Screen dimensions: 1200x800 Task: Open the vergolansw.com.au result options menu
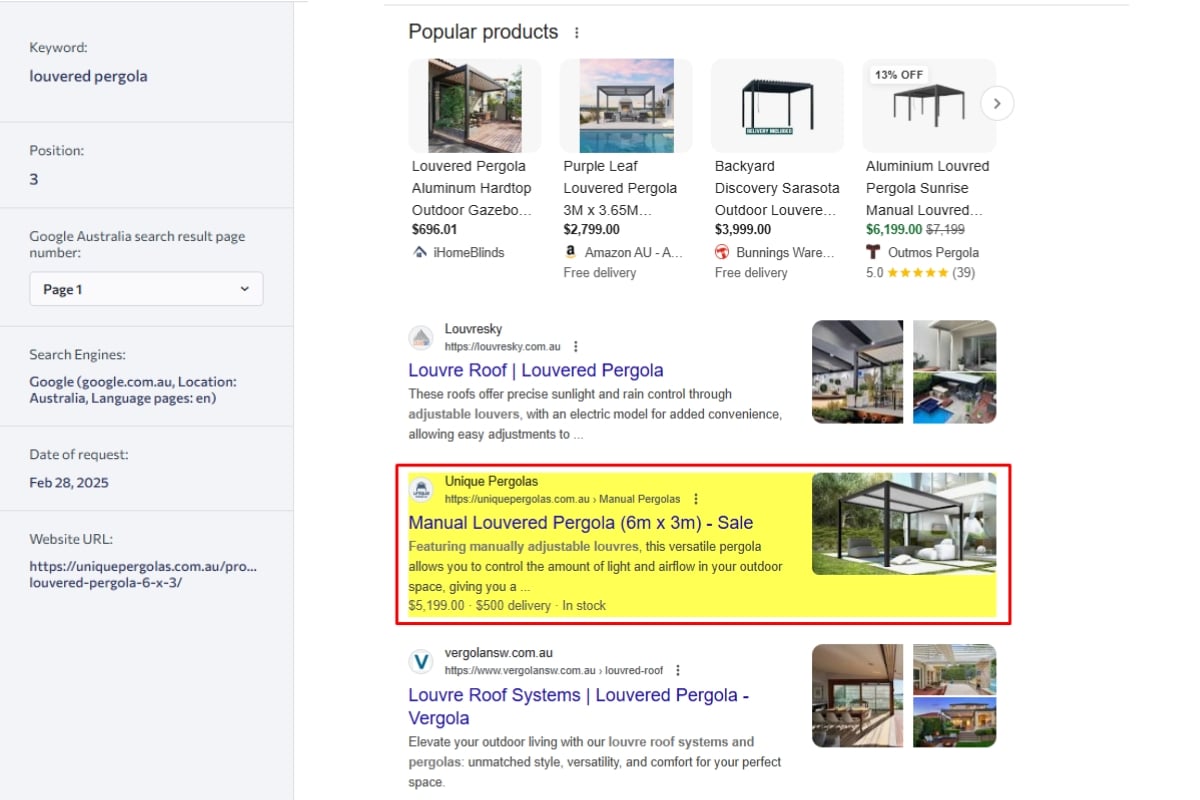[x=678, y=670]
